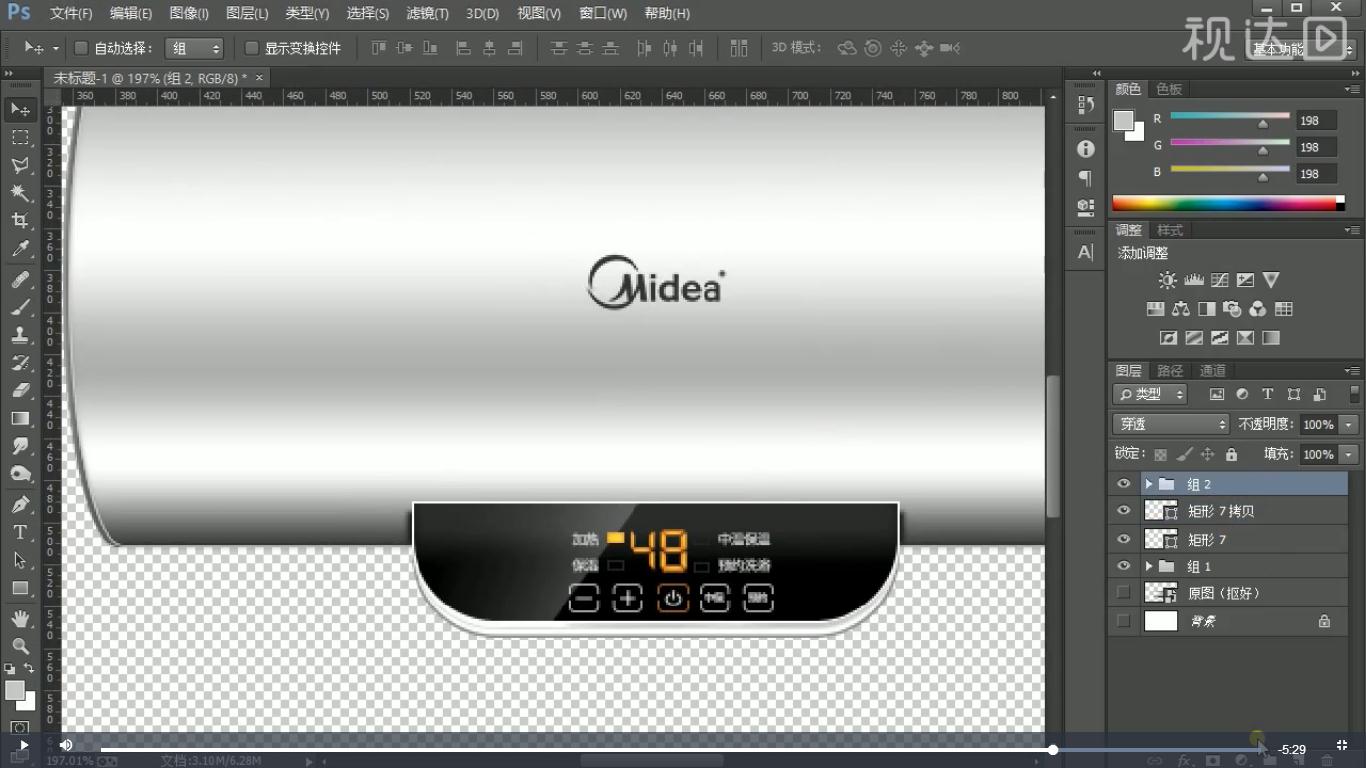Expand the 组 1 group
Image resolution: width=1366 pixels, height=768 pixels.
[x=1148, y=566]
